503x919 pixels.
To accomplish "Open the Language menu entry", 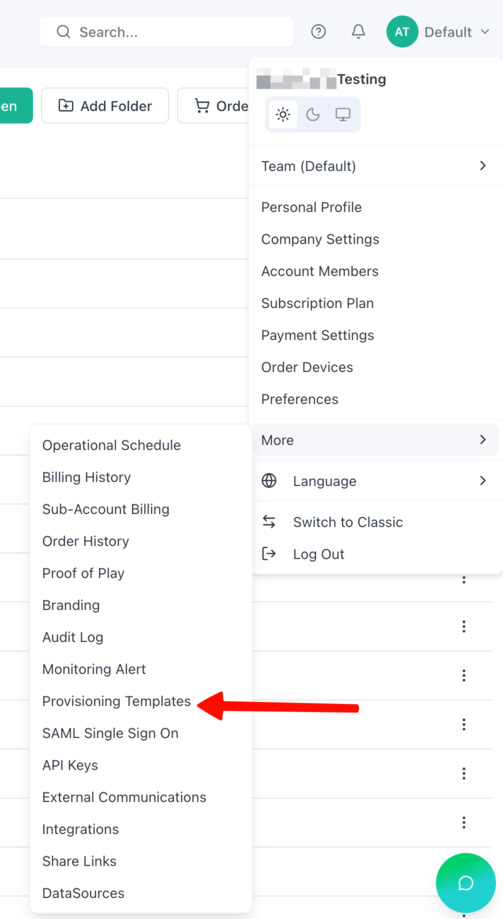I will pyautogui.click(x=376, y=481).
